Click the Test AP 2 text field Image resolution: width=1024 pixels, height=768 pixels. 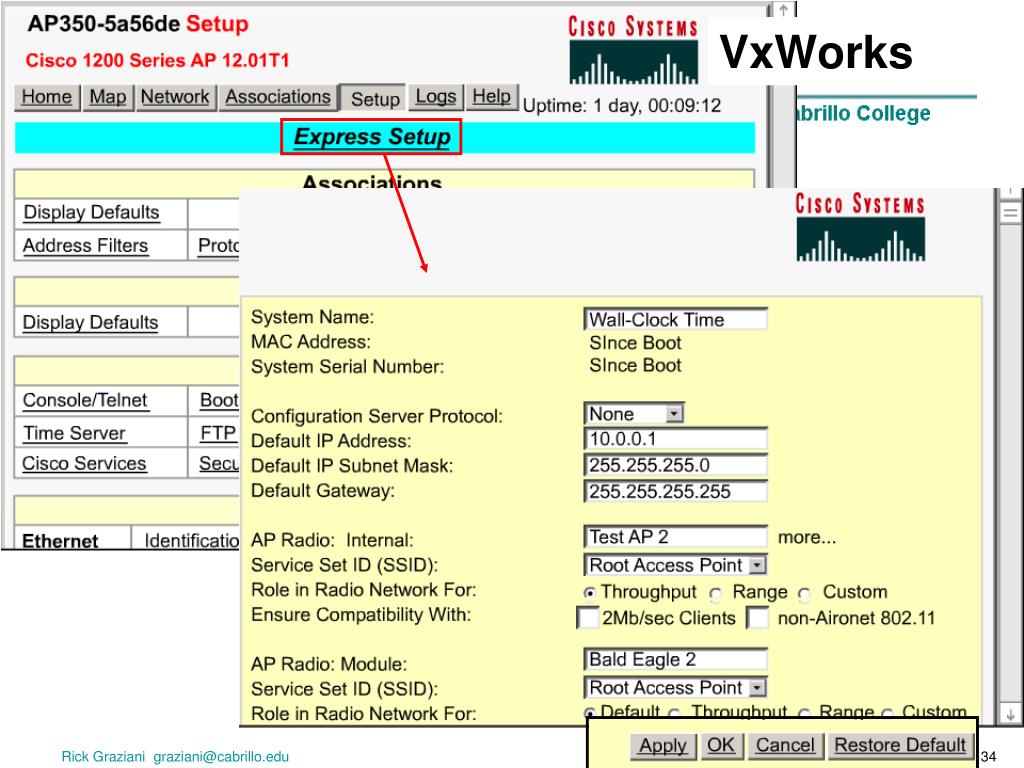(x=675, y=537)
